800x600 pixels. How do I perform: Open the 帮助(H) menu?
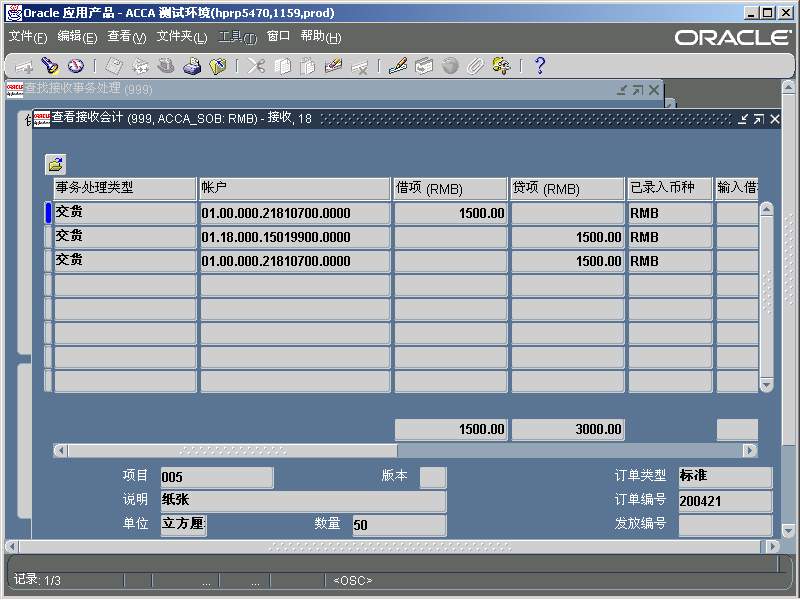[x=321, y=37]
